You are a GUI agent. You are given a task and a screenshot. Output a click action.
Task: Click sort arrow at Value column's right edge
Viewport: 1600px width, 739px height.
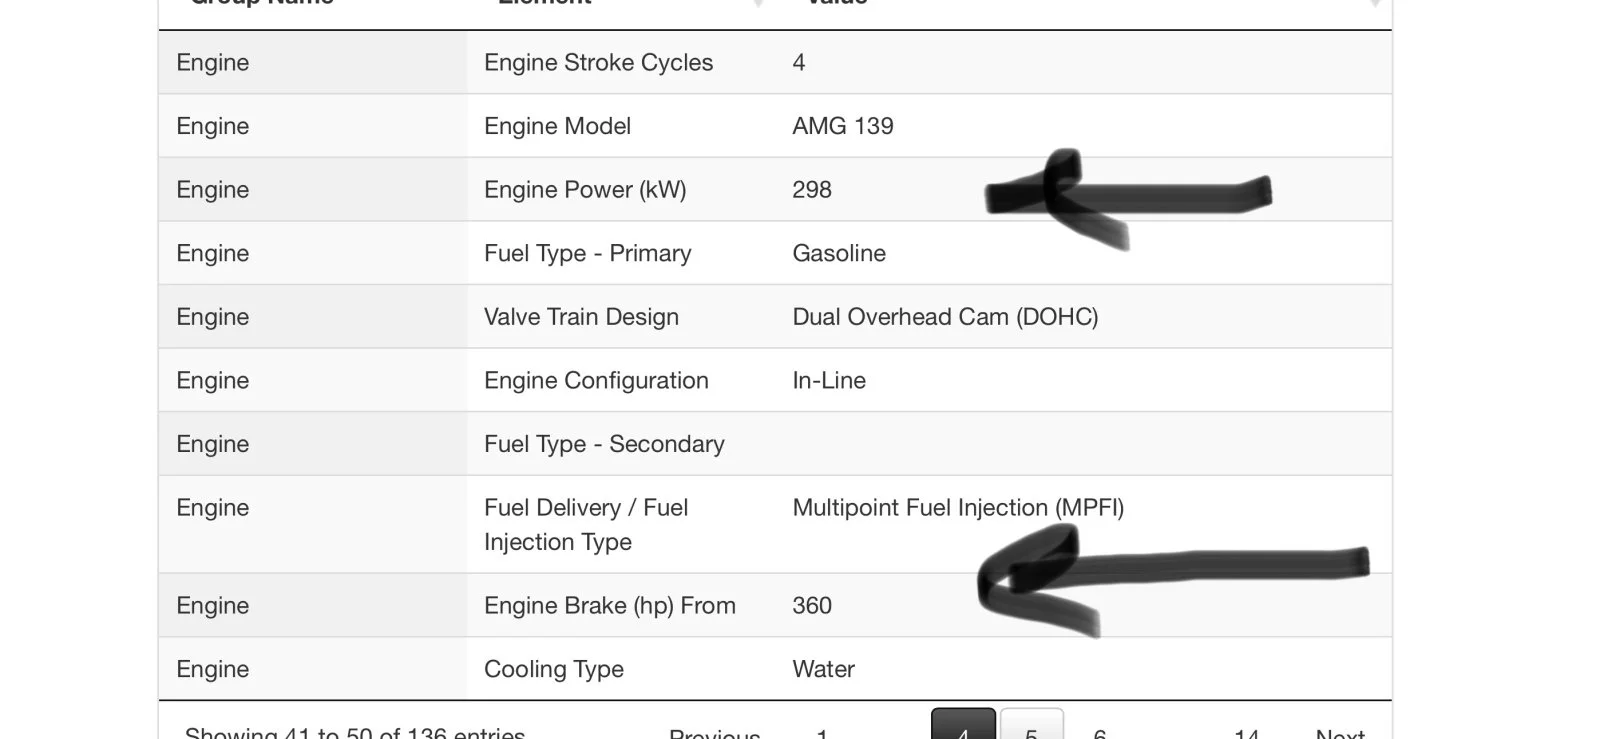tap(1375, 4)
